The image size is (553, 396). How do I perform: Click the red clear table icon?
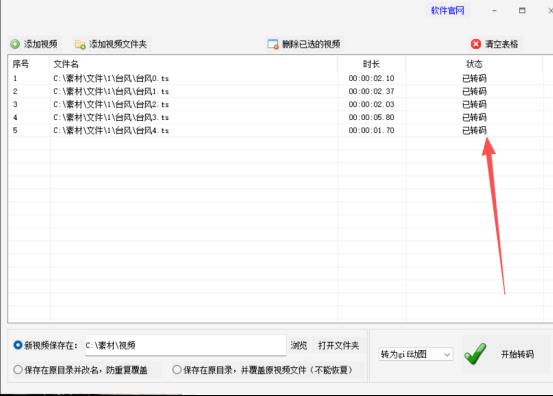[x=476, y=44]
